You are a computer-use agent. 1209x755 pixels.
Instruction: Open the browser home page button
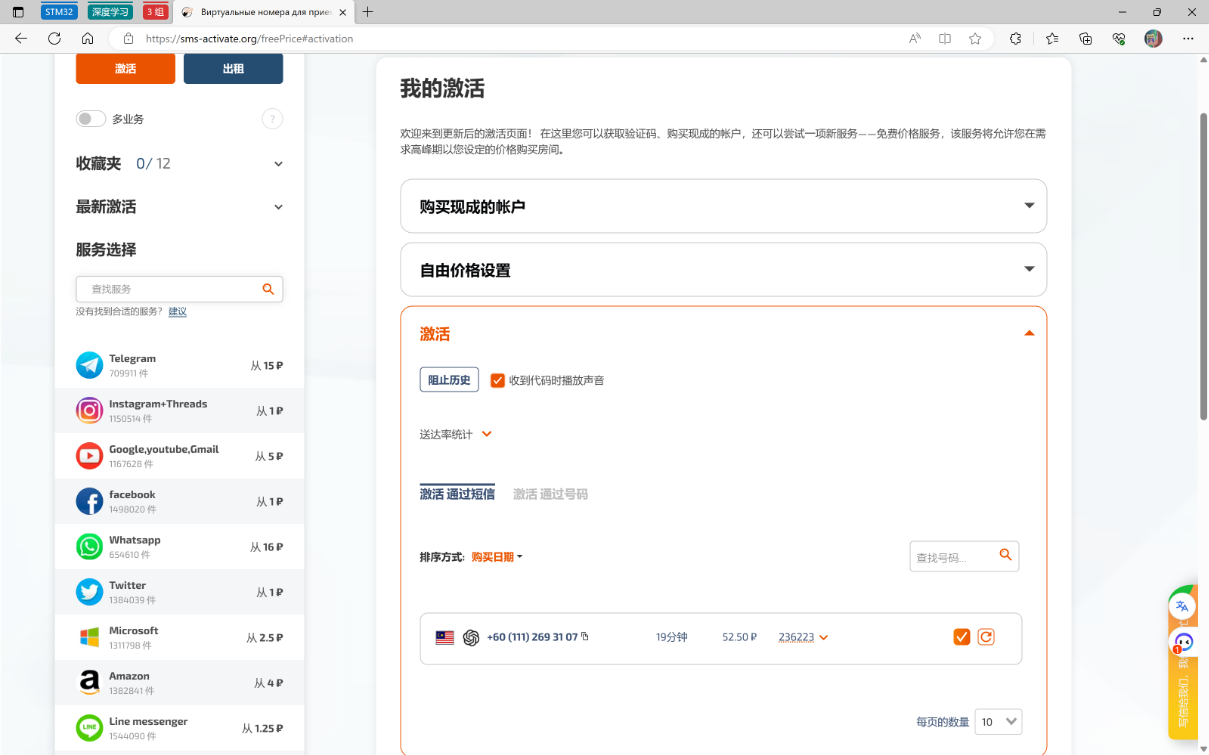point(87,38)
